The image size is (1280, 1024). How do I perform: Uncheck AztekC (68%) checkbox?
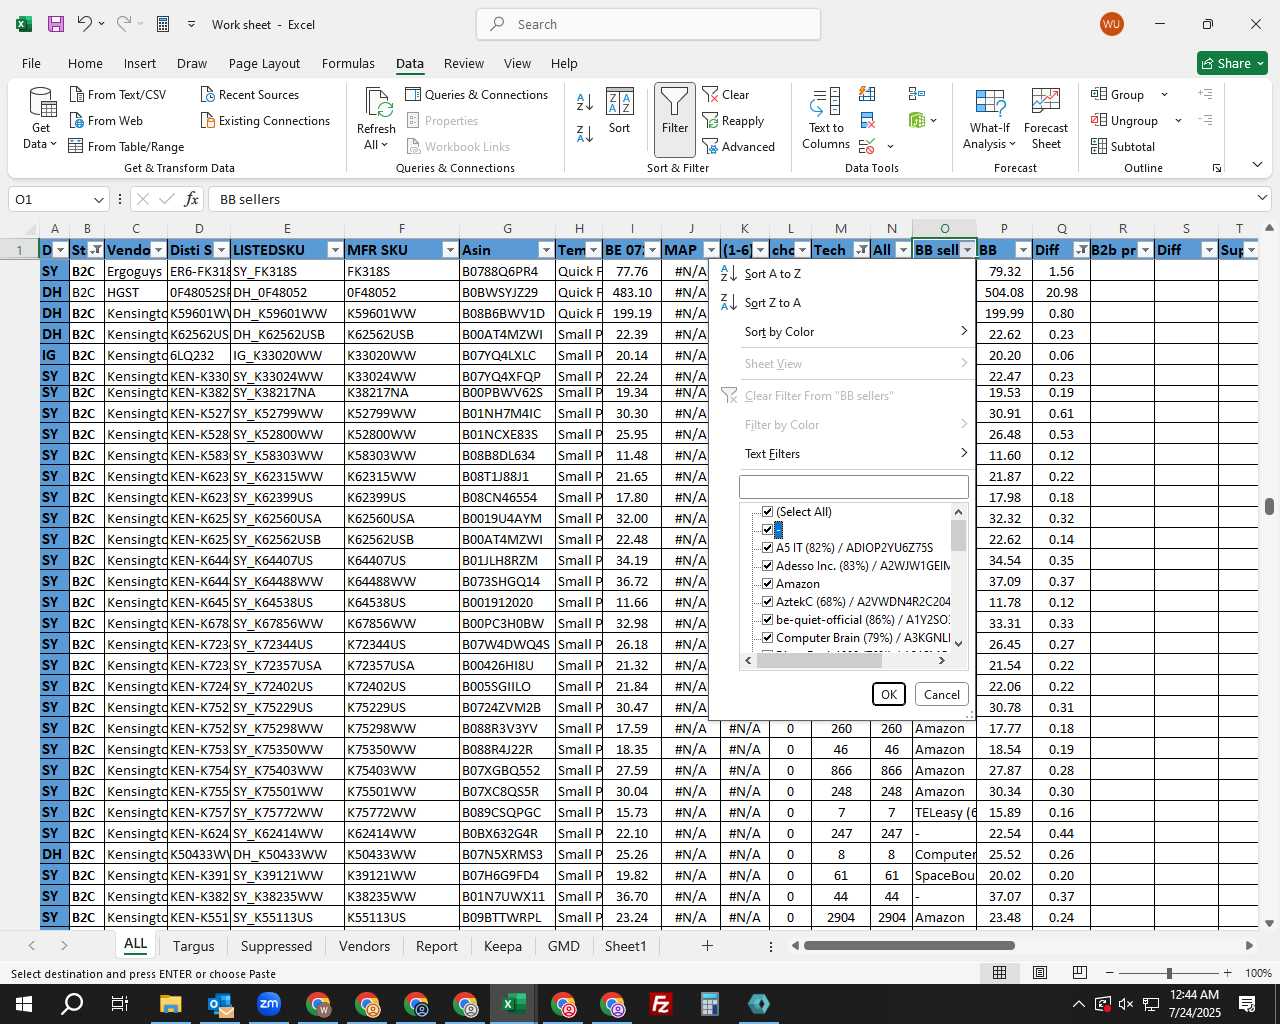tap(768, 602)
